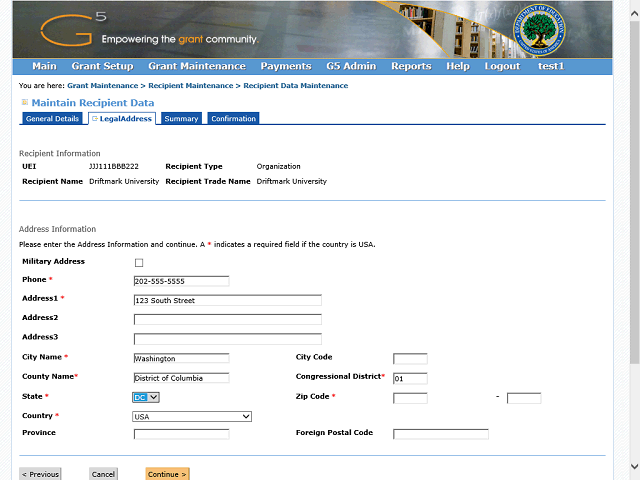Screen dimensions: 640x480
Task: Open the Main menu
Action: click(x=44, y=66)
